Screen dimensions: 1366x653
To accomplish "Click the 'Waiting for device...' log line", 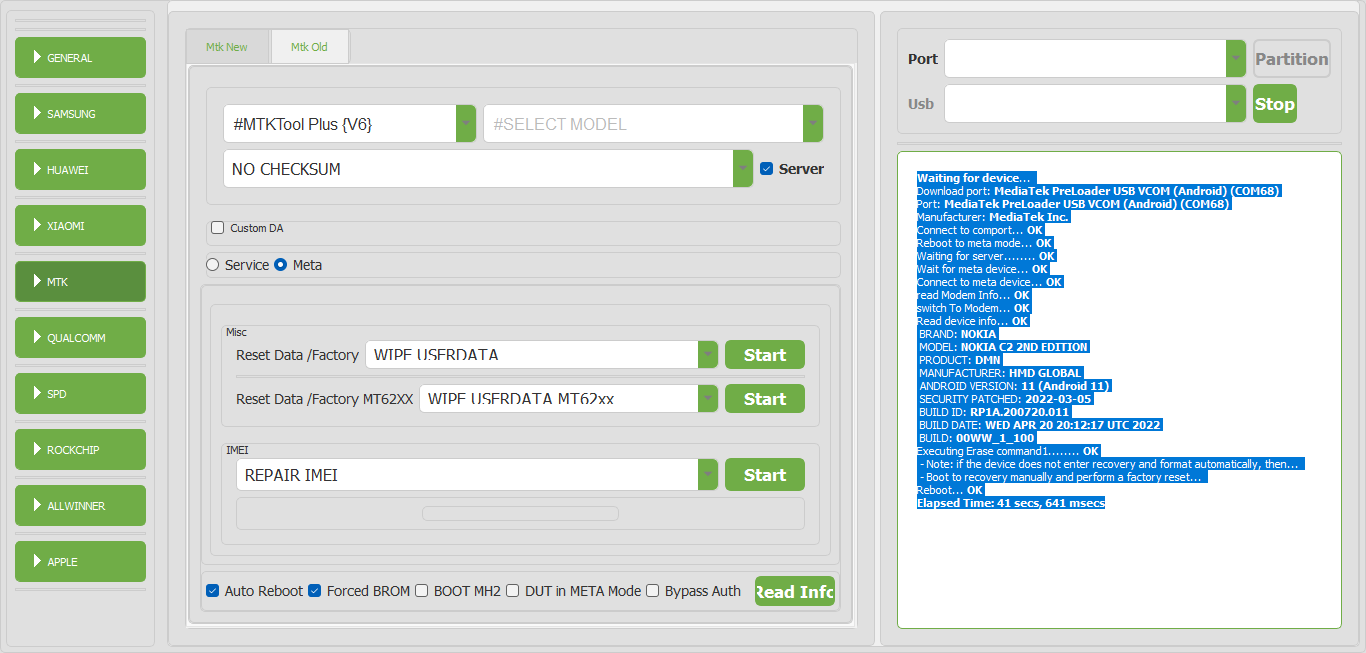I will coord(974,178).
